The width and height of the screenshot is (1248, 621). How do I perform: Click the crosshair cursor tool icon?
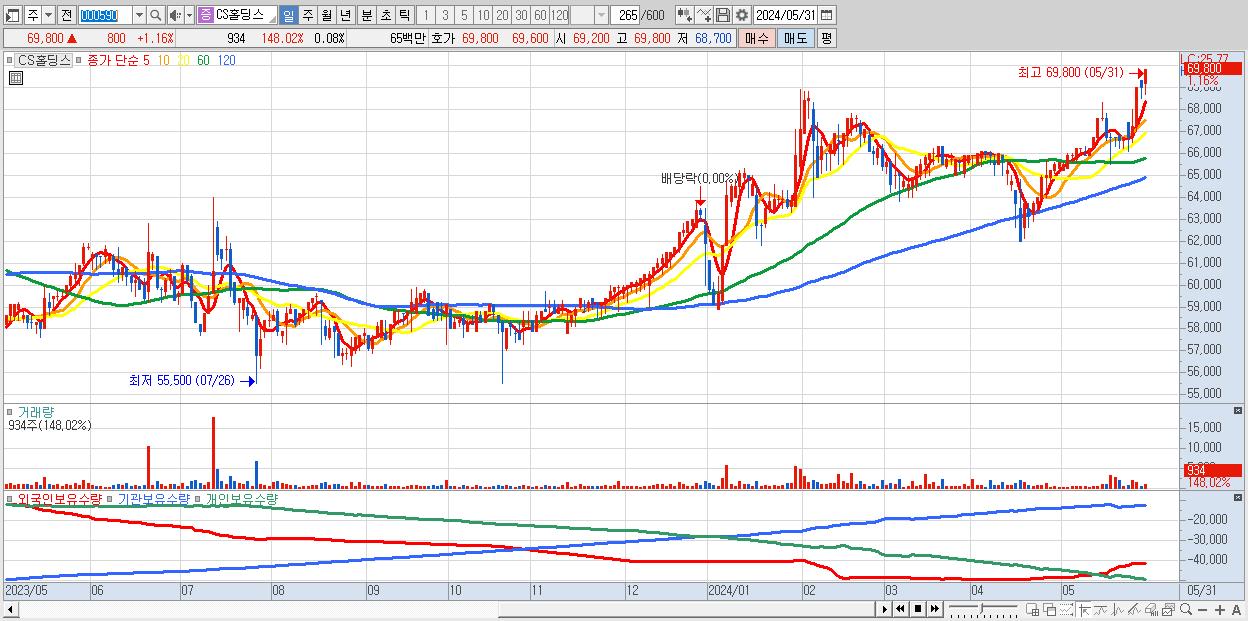(1085, 610)
